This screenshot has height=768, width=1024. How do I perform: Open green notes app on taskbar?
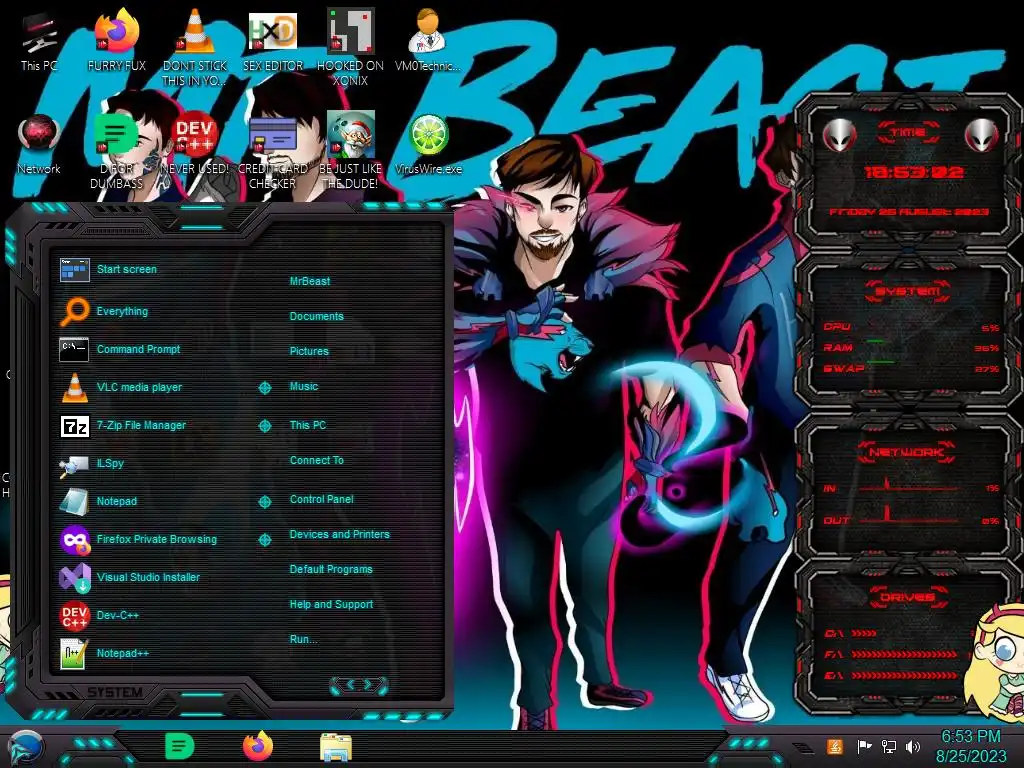180,746
